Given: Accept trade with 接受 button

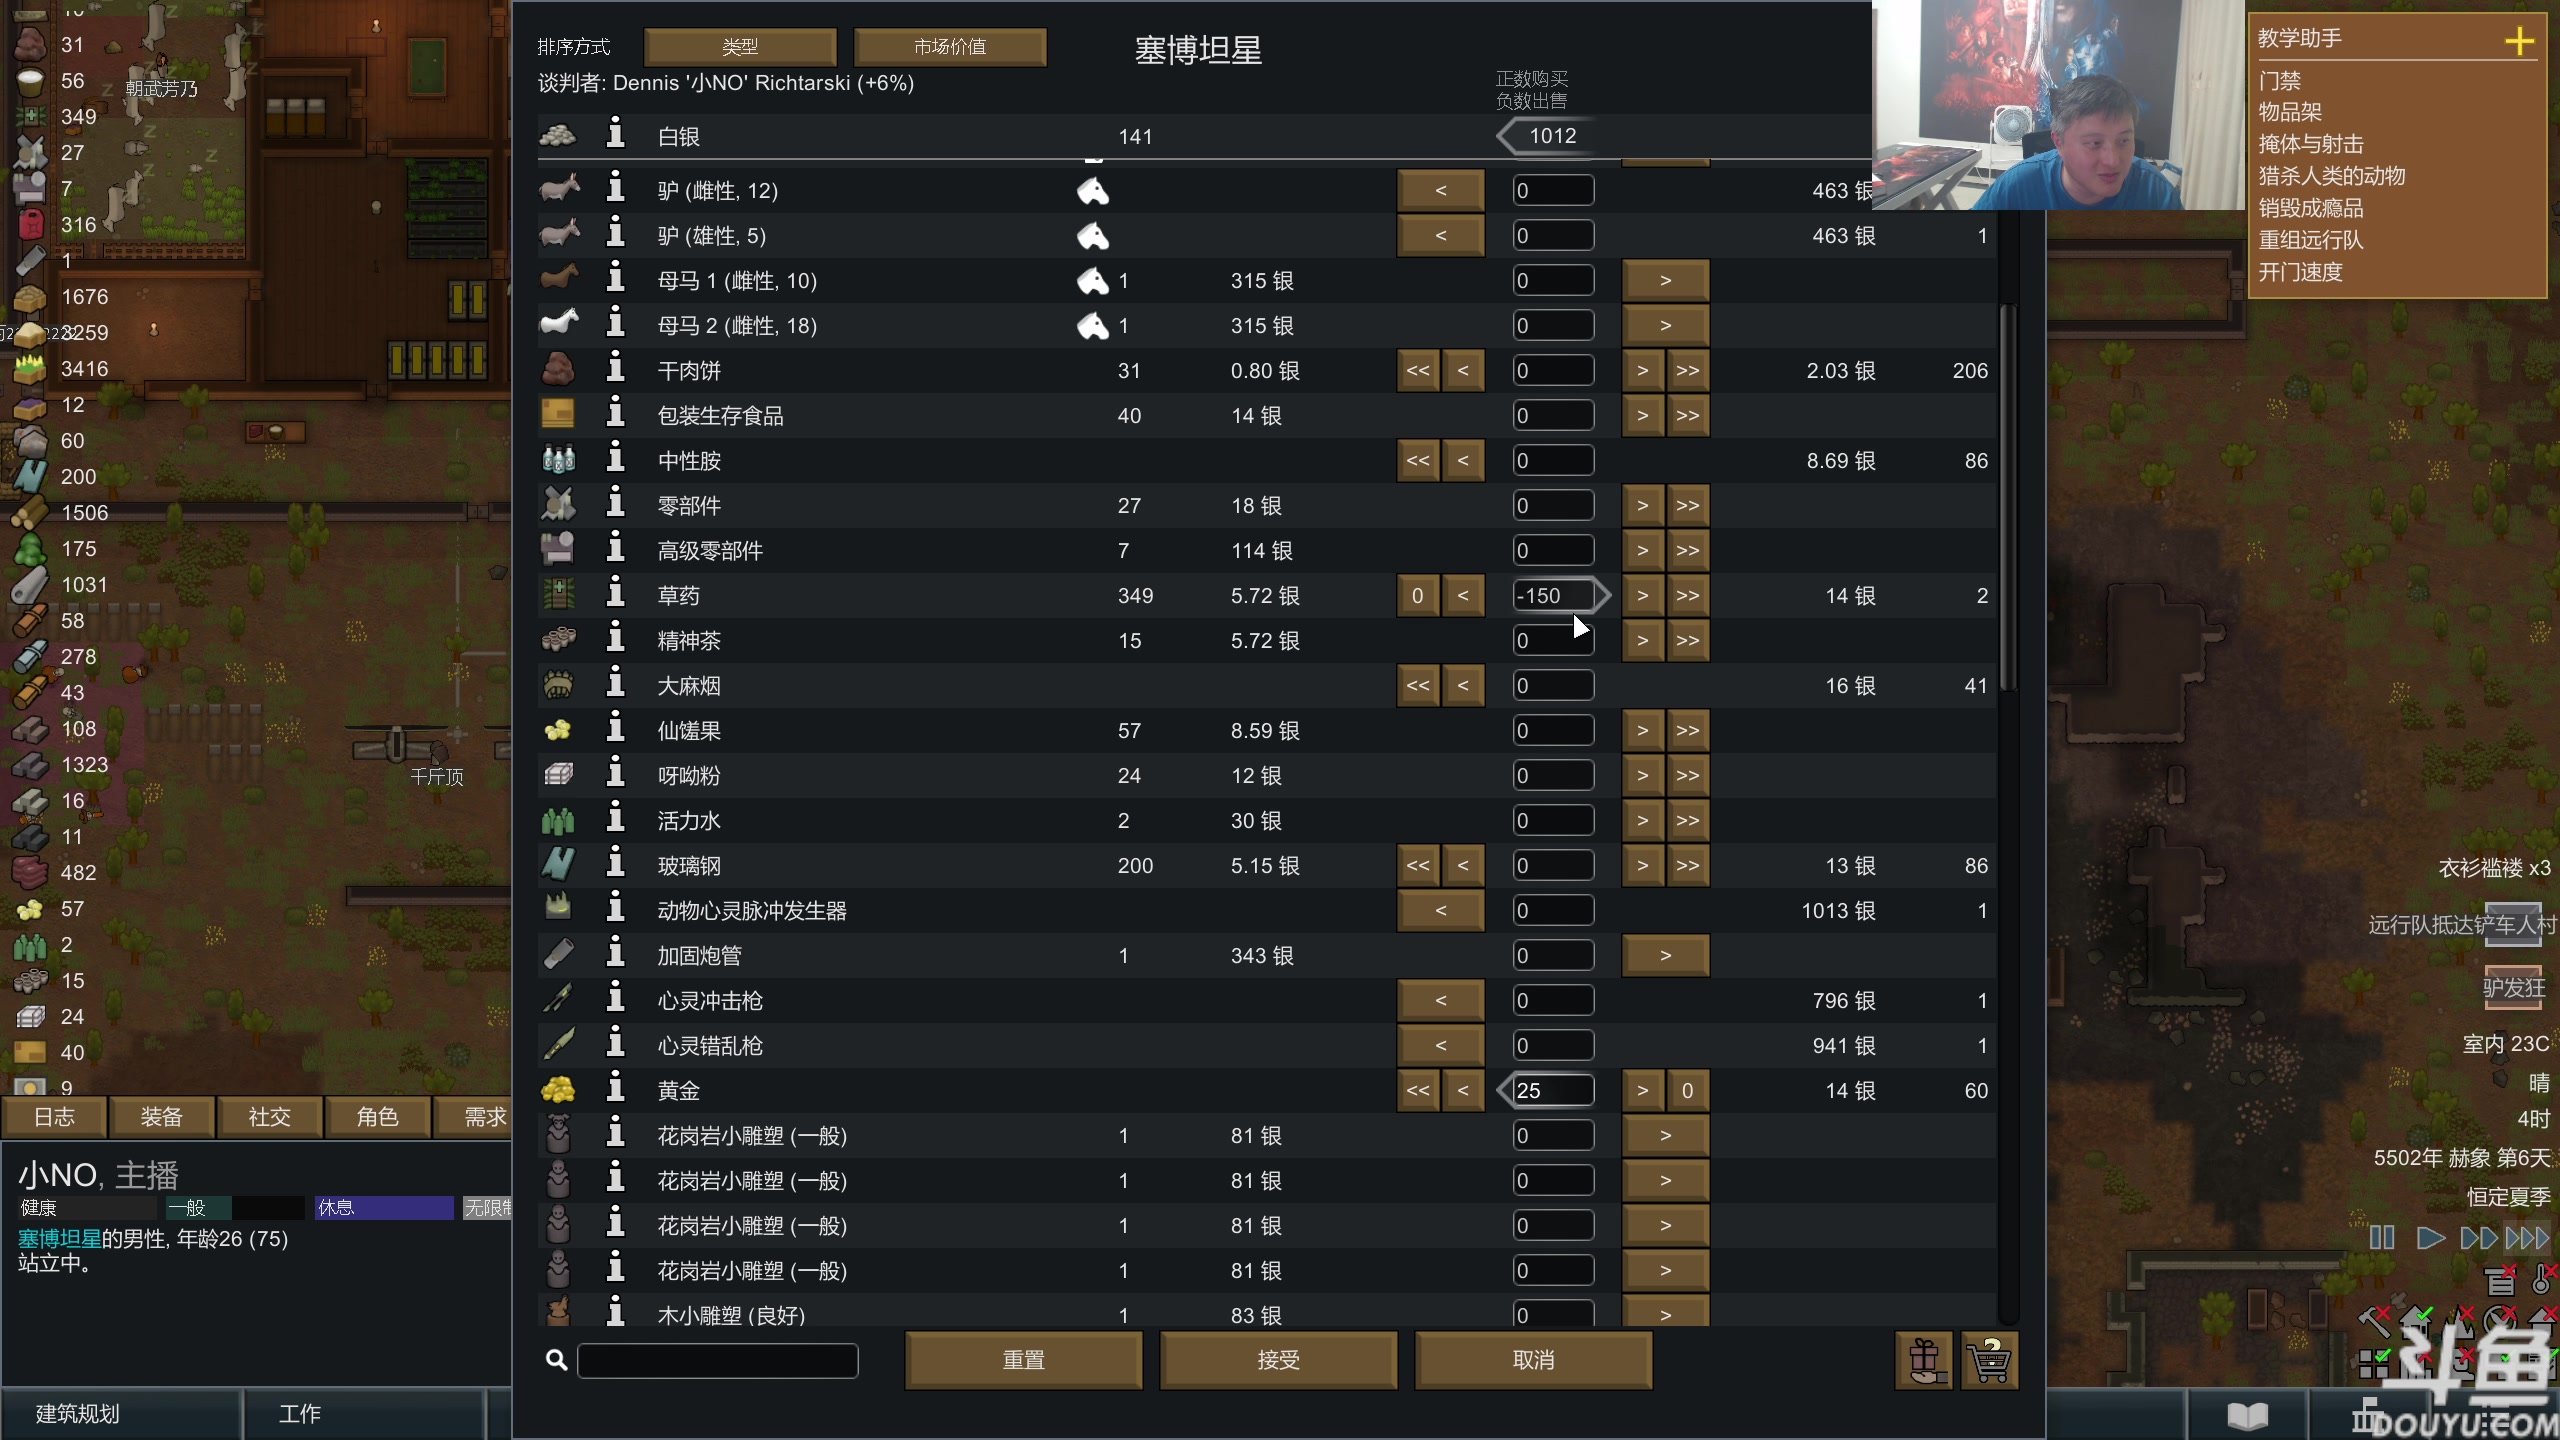Looking at the screenshot, I should [x=1277, y=1360].
